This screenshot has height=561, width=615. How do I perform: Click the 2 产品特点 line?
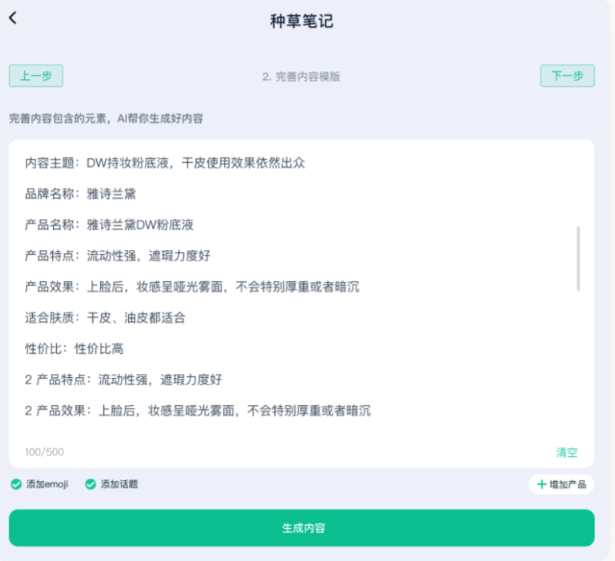123,380
